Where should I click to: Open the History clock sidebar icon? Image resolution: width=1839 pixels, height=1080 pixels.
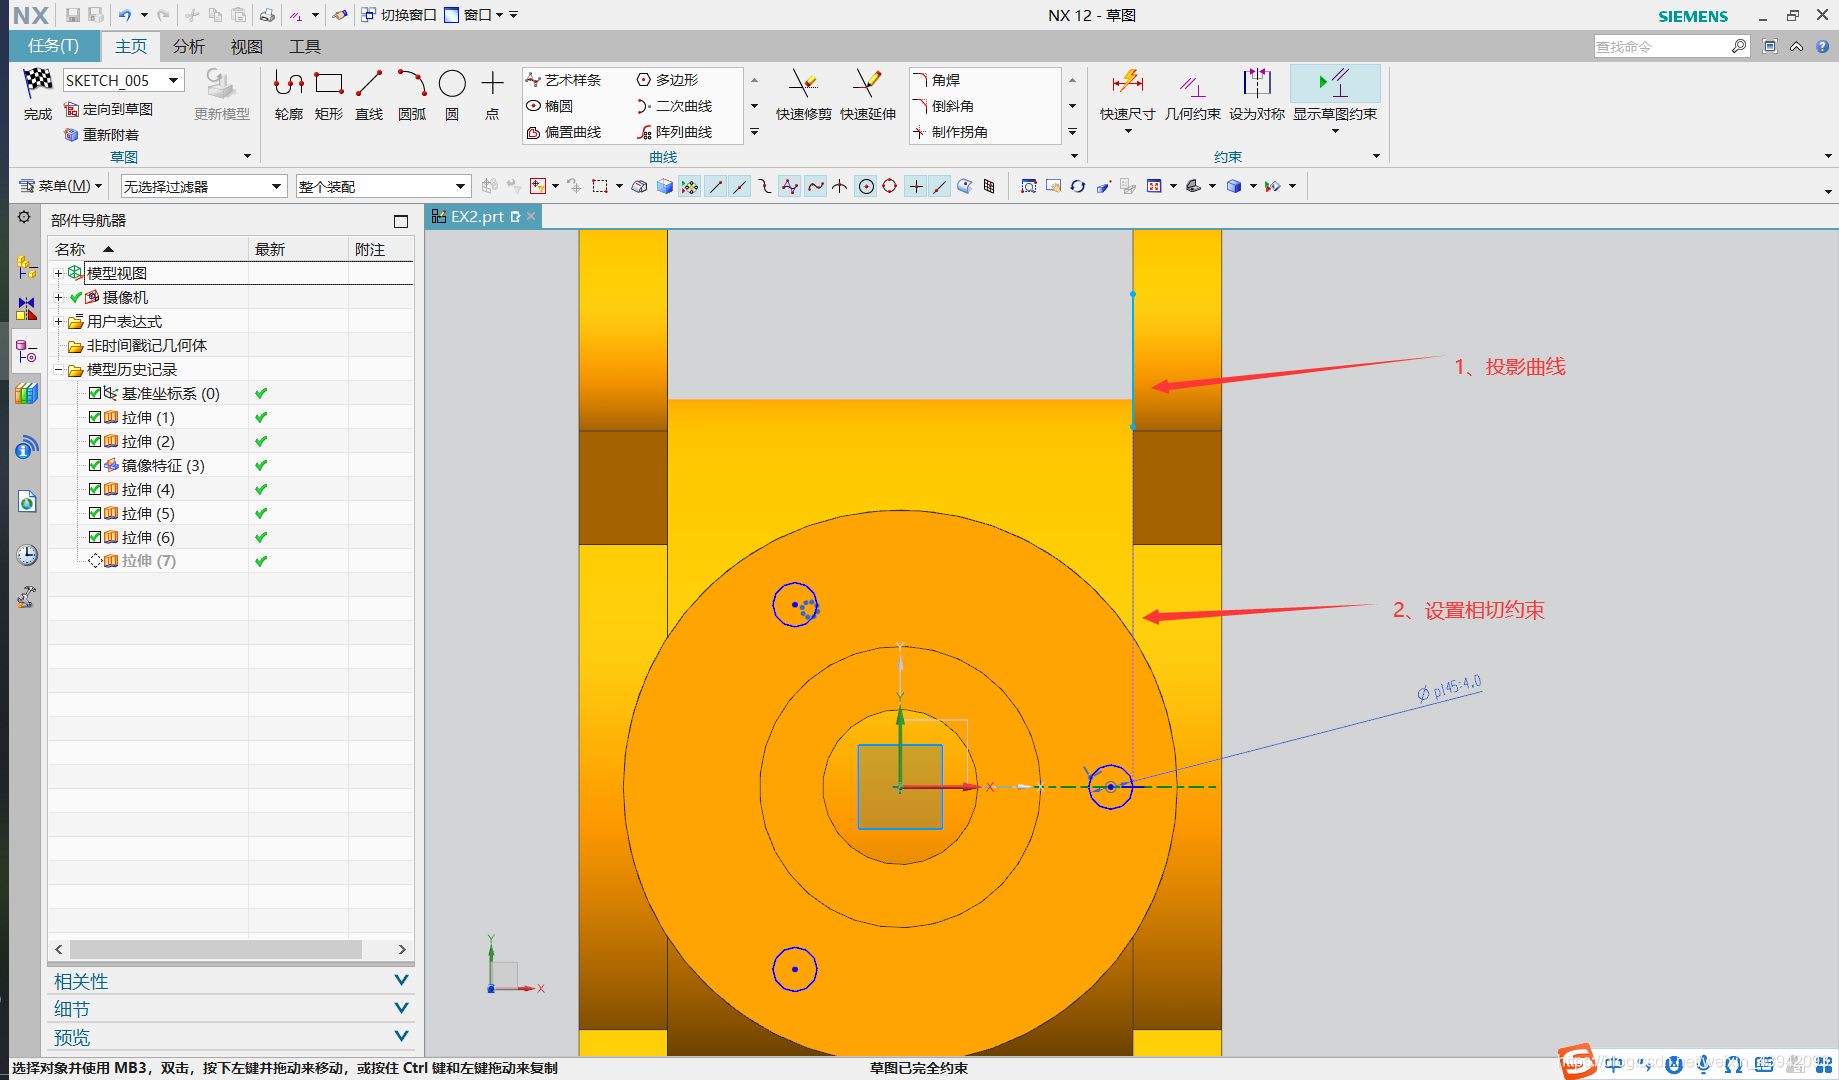pos(26,555)
